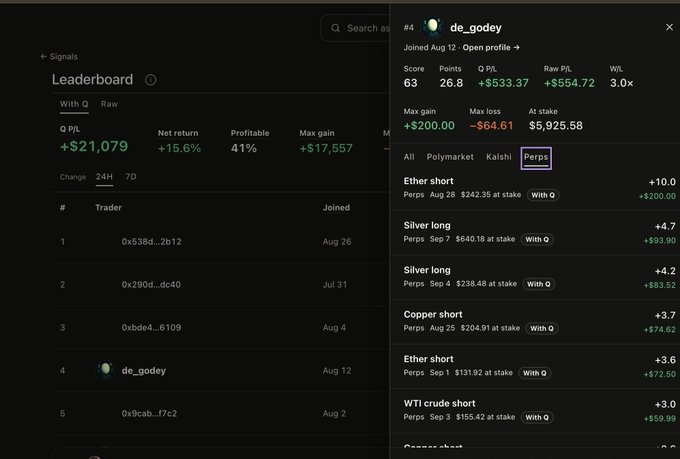Viewport: 680px width, 459px height.
Task: Click the Max gain +$17,557 value
Action: [326, 148]
